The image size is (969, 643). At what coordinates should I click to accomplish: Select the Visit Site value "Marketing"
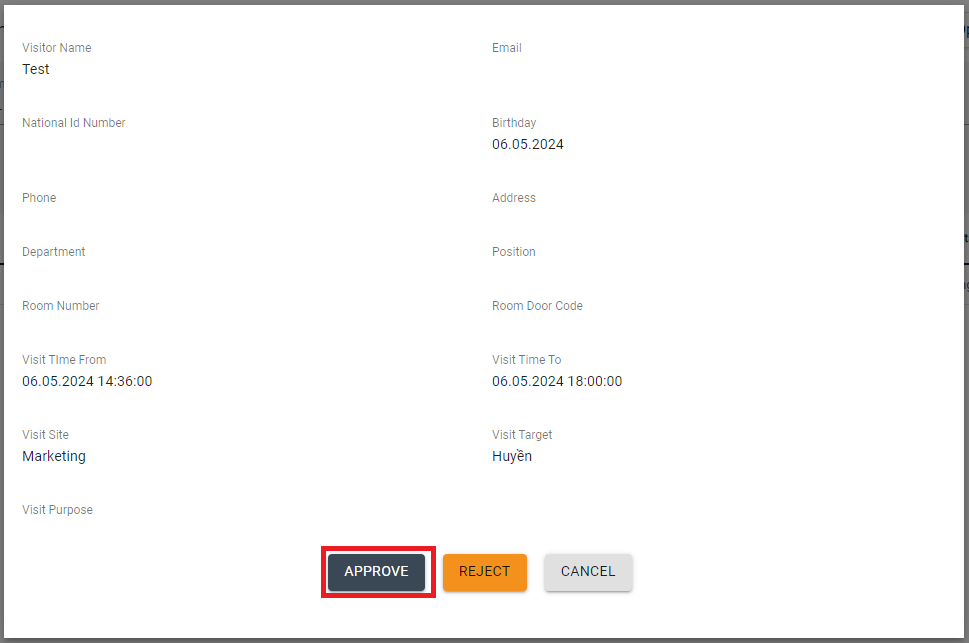[54, 457]
